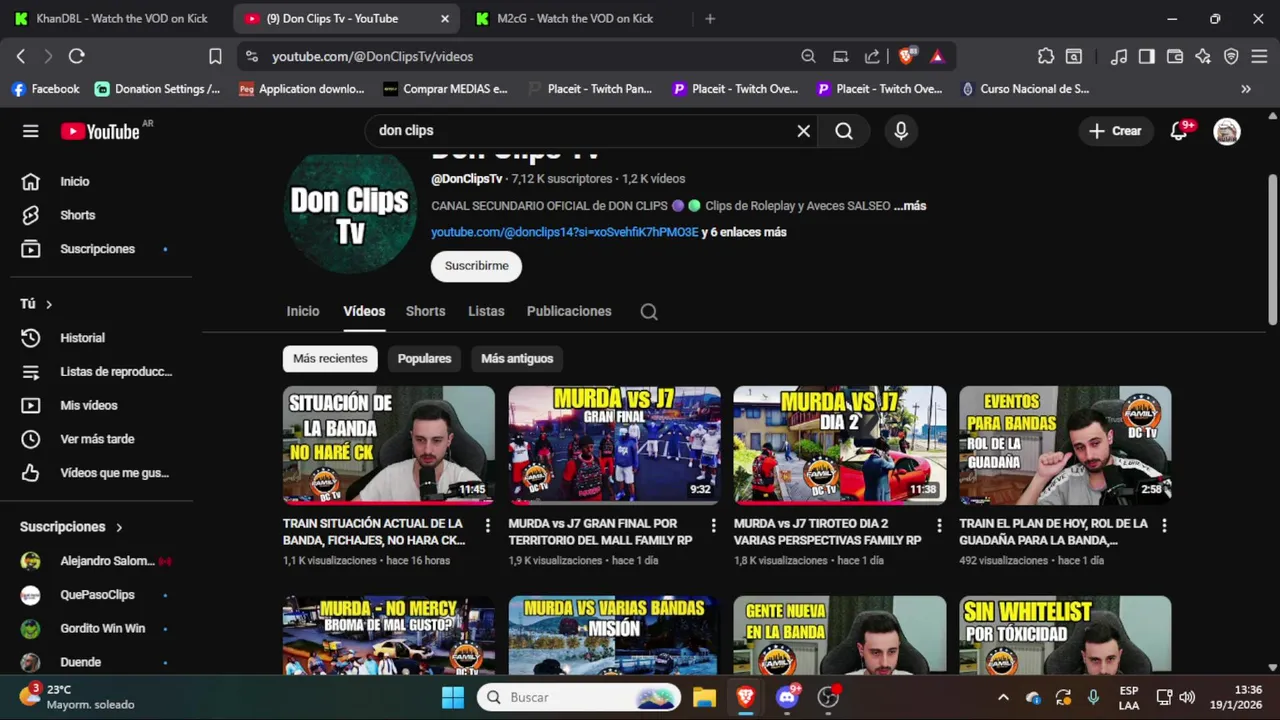Open YouTube notifications bell
This screenshot has height=720, width=1280.
click(x=1179, y=131)
